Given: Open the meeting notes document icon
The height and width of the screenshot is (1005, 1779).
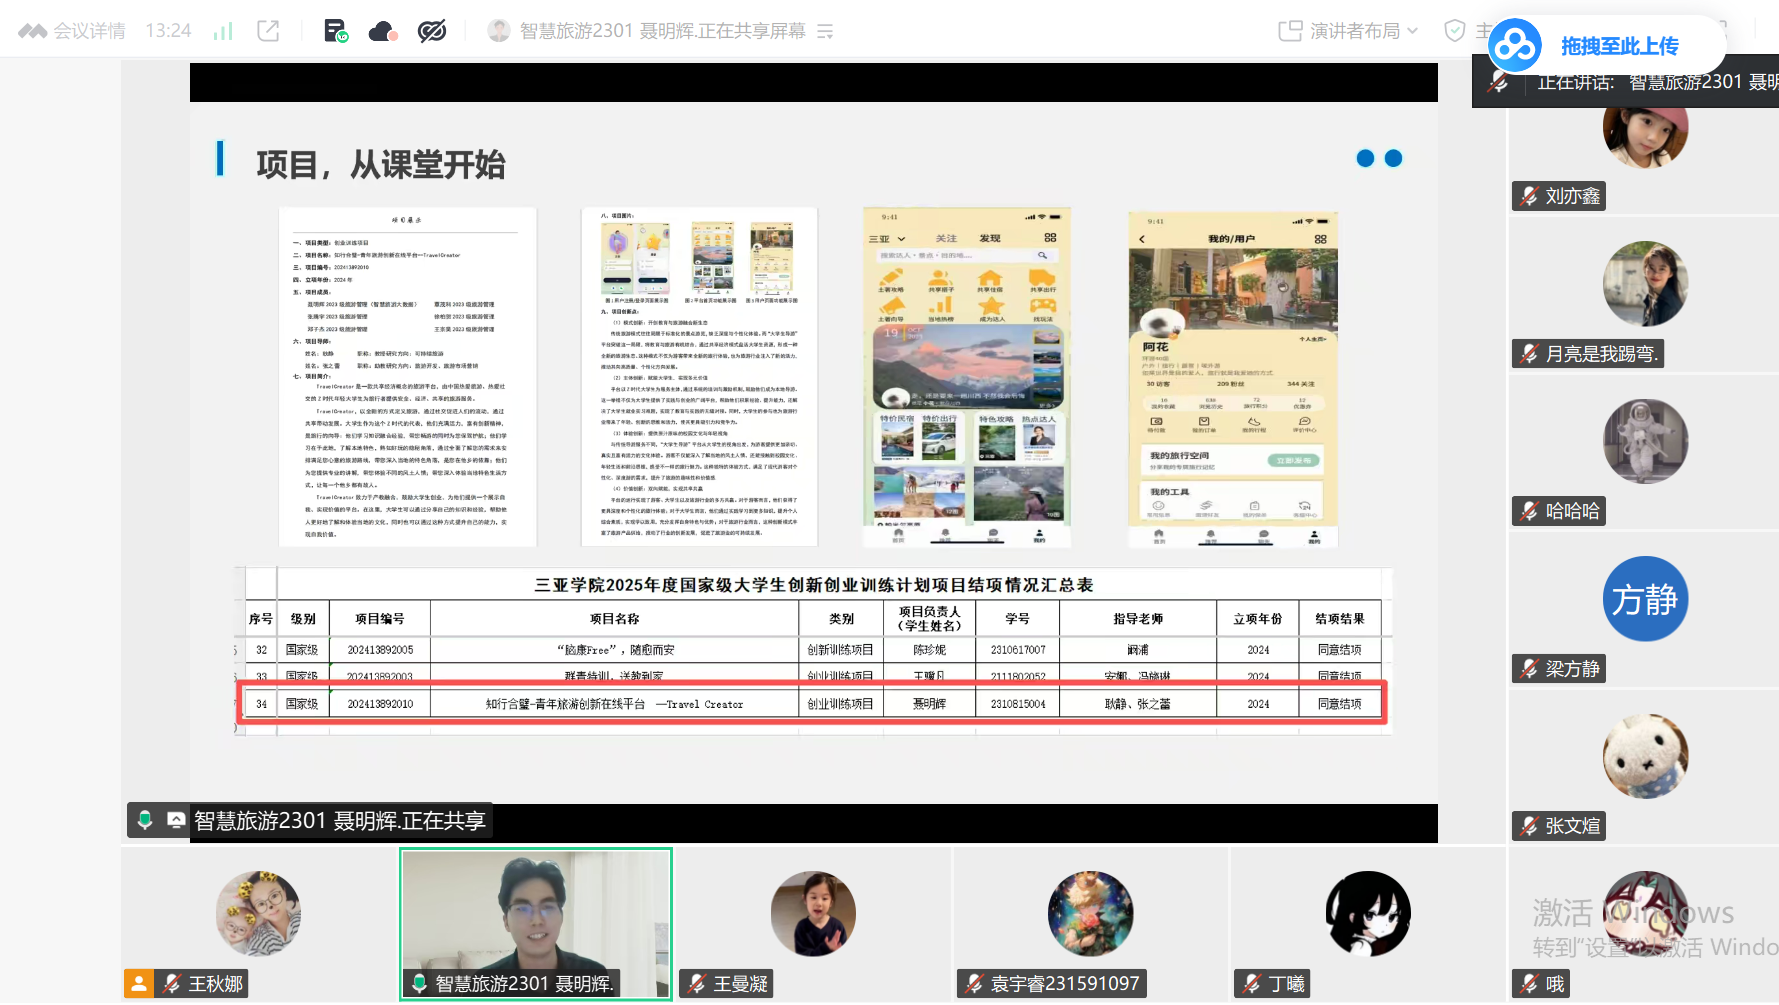Looking at the screenshot, I should (336, 31).
